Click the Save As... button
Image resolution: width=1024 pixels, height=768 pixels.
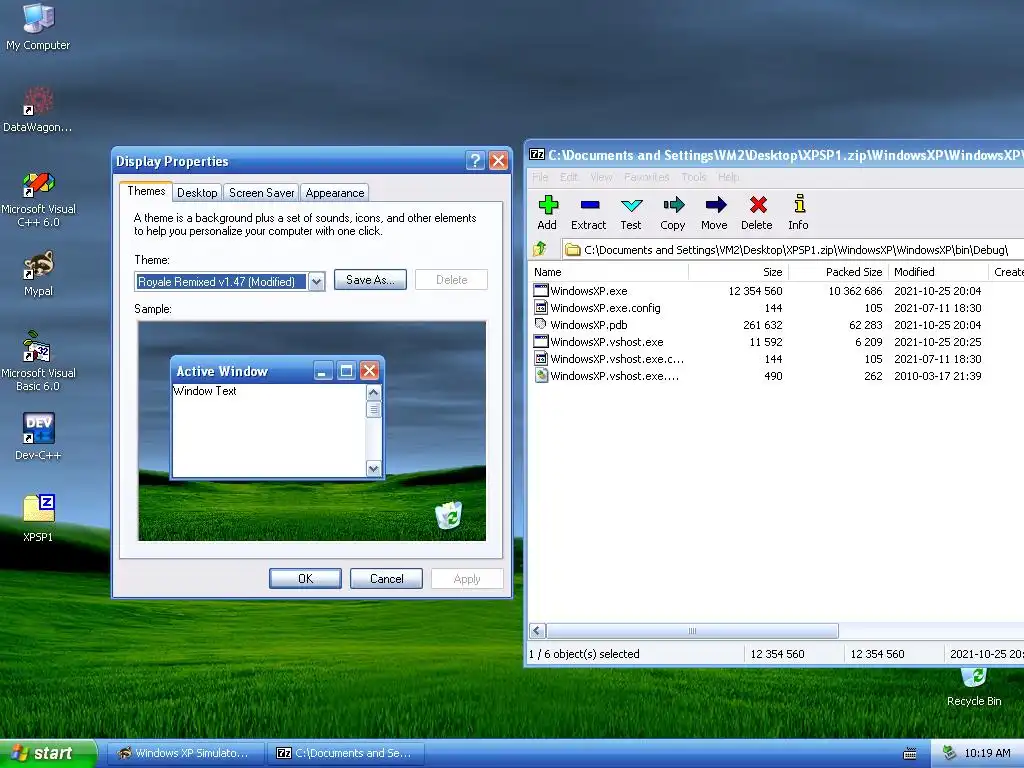pyautogui.click(x=370, y=280)
